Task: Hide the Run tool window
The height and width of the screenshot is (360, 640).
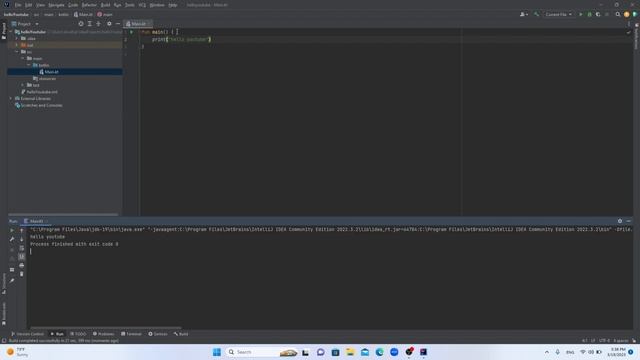Action: point(629,221)
